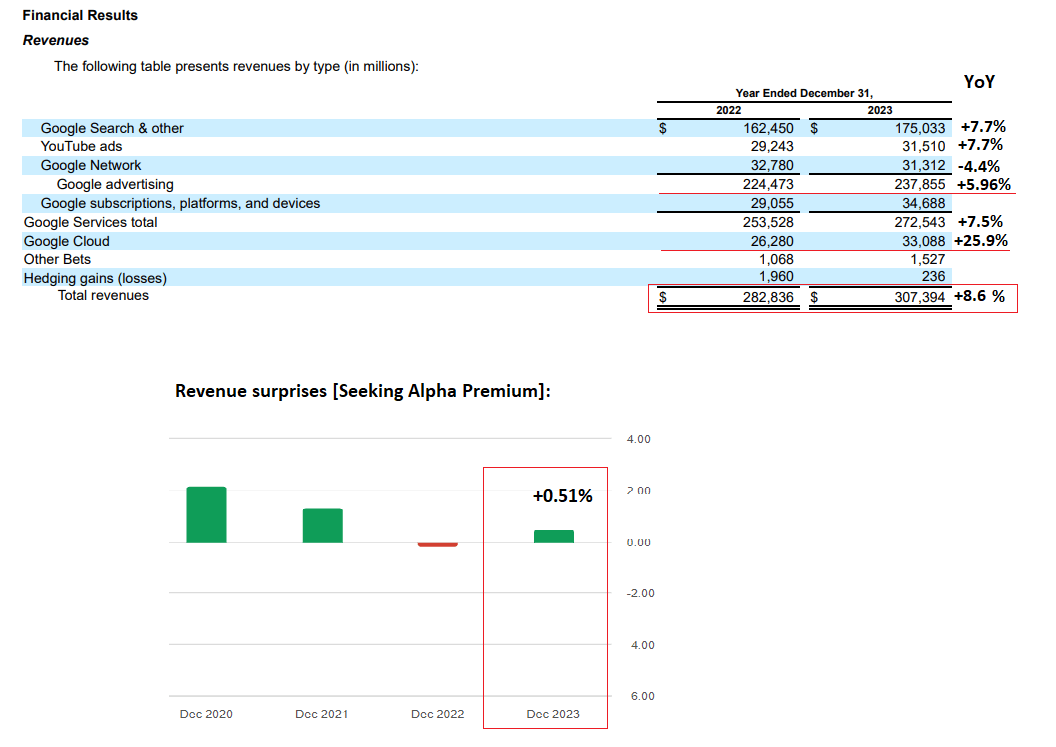Viewport: 1056px width, 747px height.
Task: Select the red Dec 2022 negative surprise bar
Action: pos(437,545)
